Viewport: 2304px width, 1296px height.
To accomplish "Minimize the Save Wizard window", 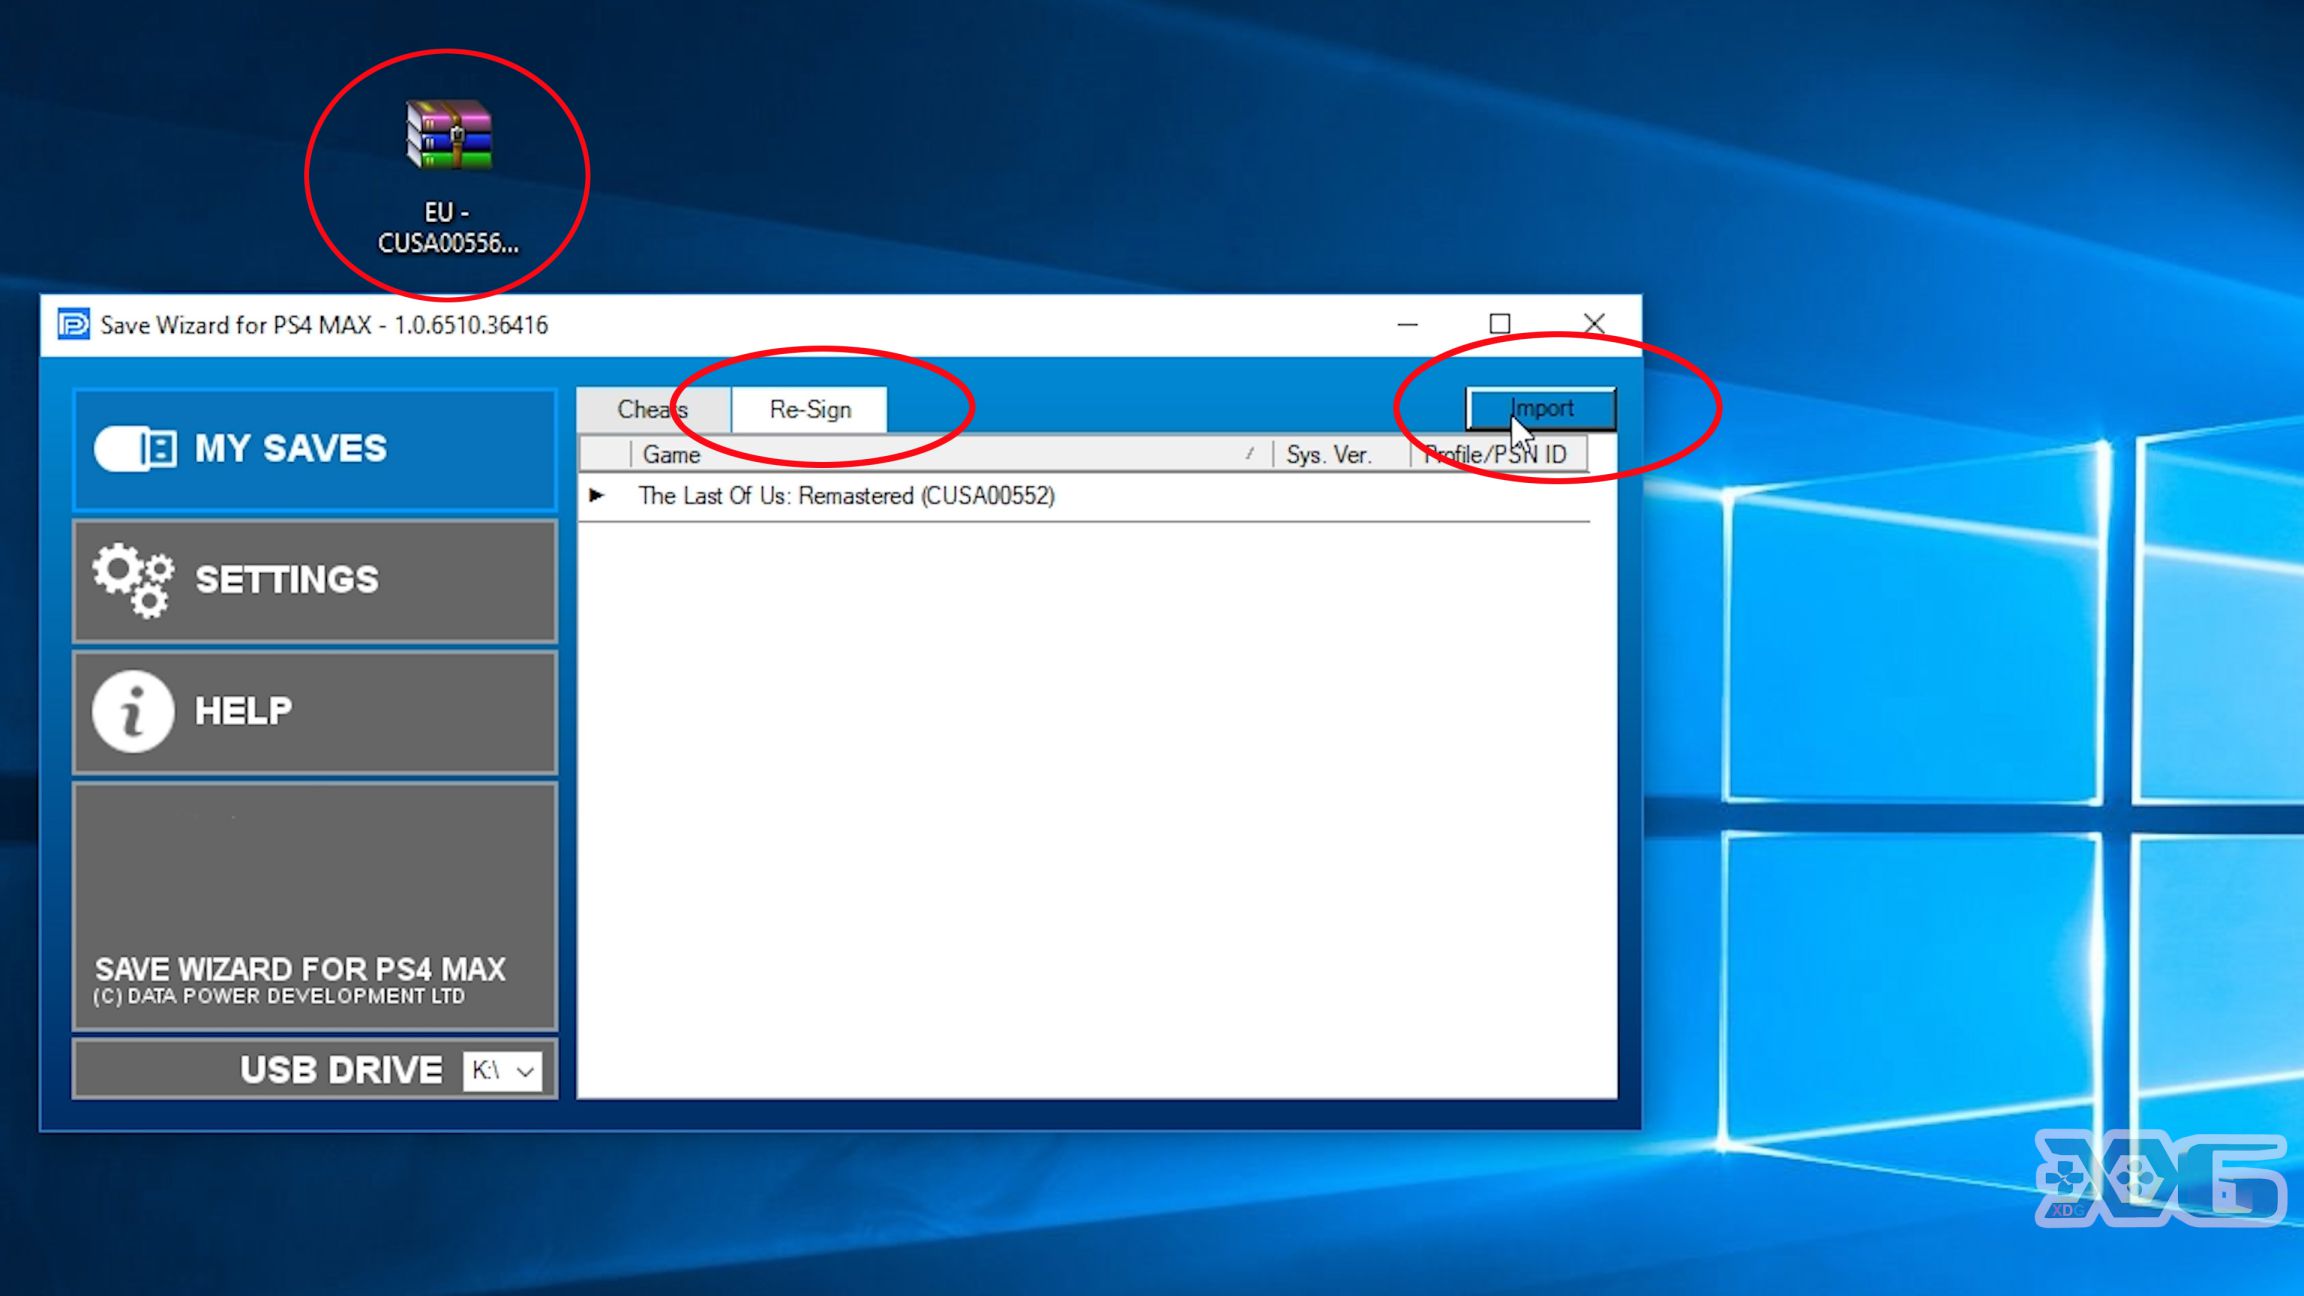I will tap(1407, 324).
